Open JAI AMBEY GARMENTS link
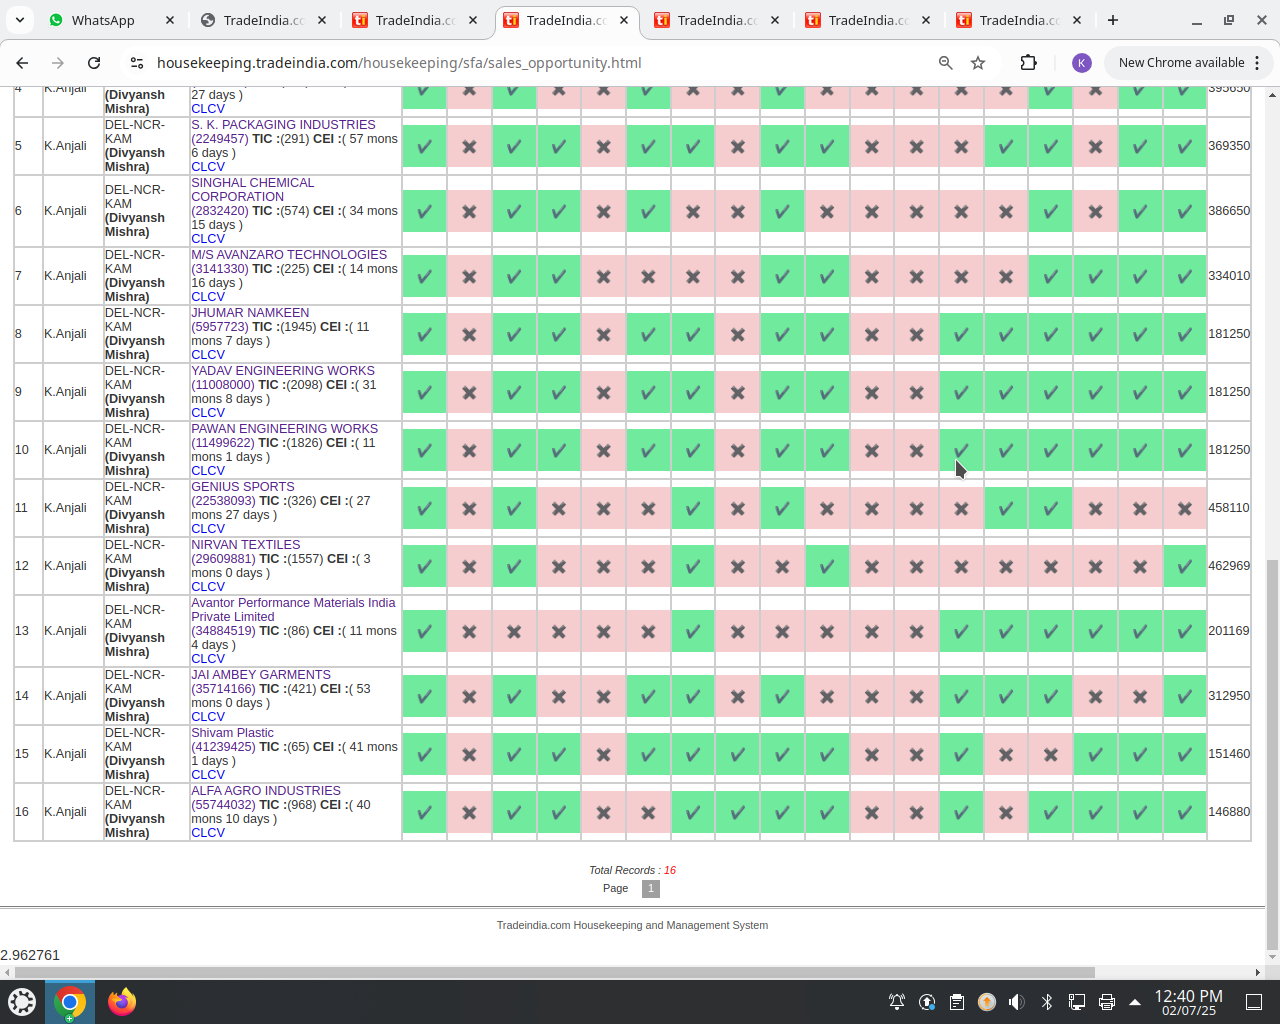Viewport: 1280px width, 1024px height. (x=261, y=675)
